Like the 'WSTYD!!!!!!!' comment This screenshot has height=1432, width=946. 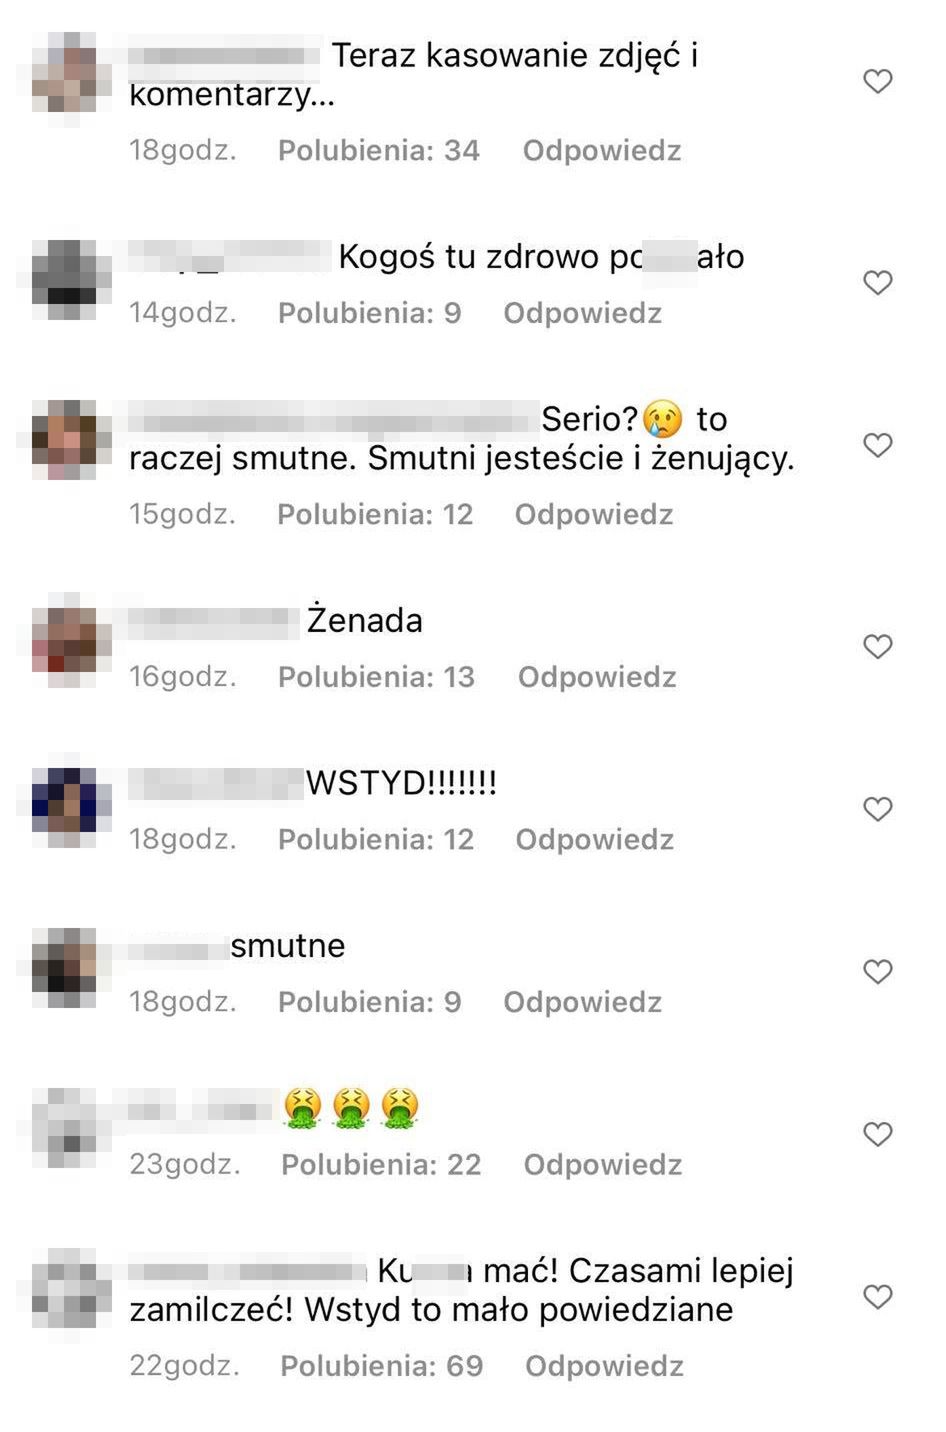[x=877, y=809]
